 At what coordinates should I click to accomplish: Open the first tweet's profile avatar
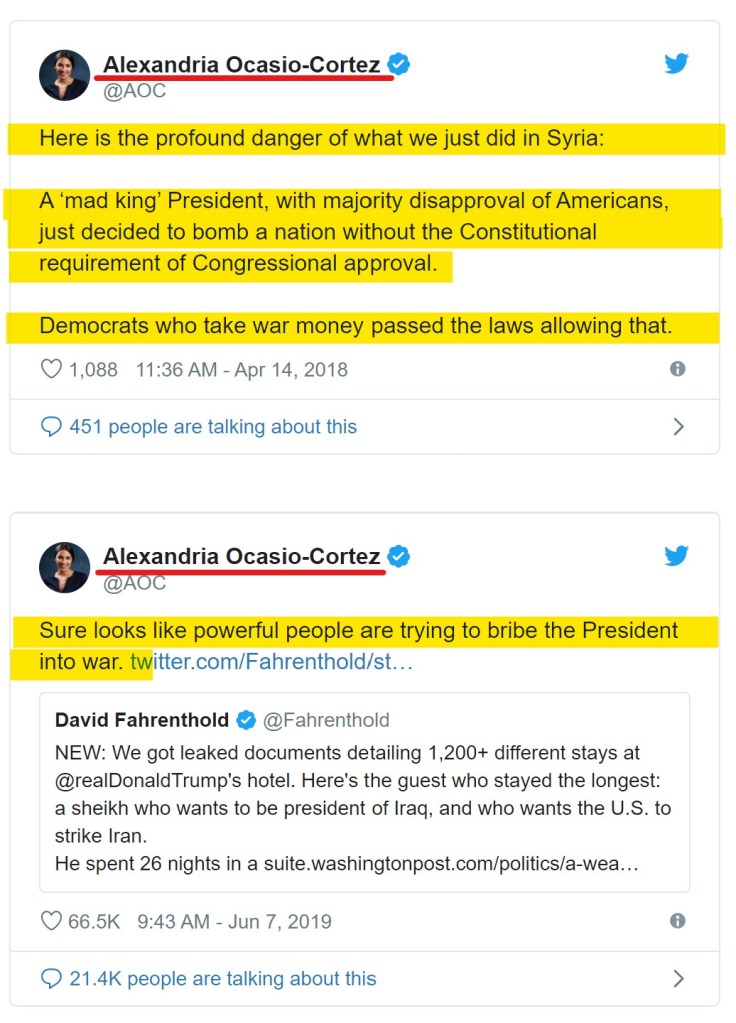(x=64, y=75)
